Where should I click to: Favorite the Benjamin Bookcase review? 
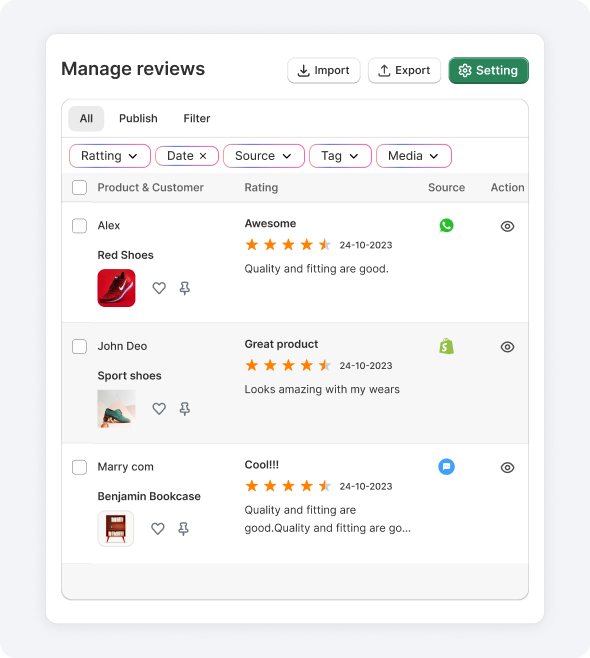pos(158,529)
